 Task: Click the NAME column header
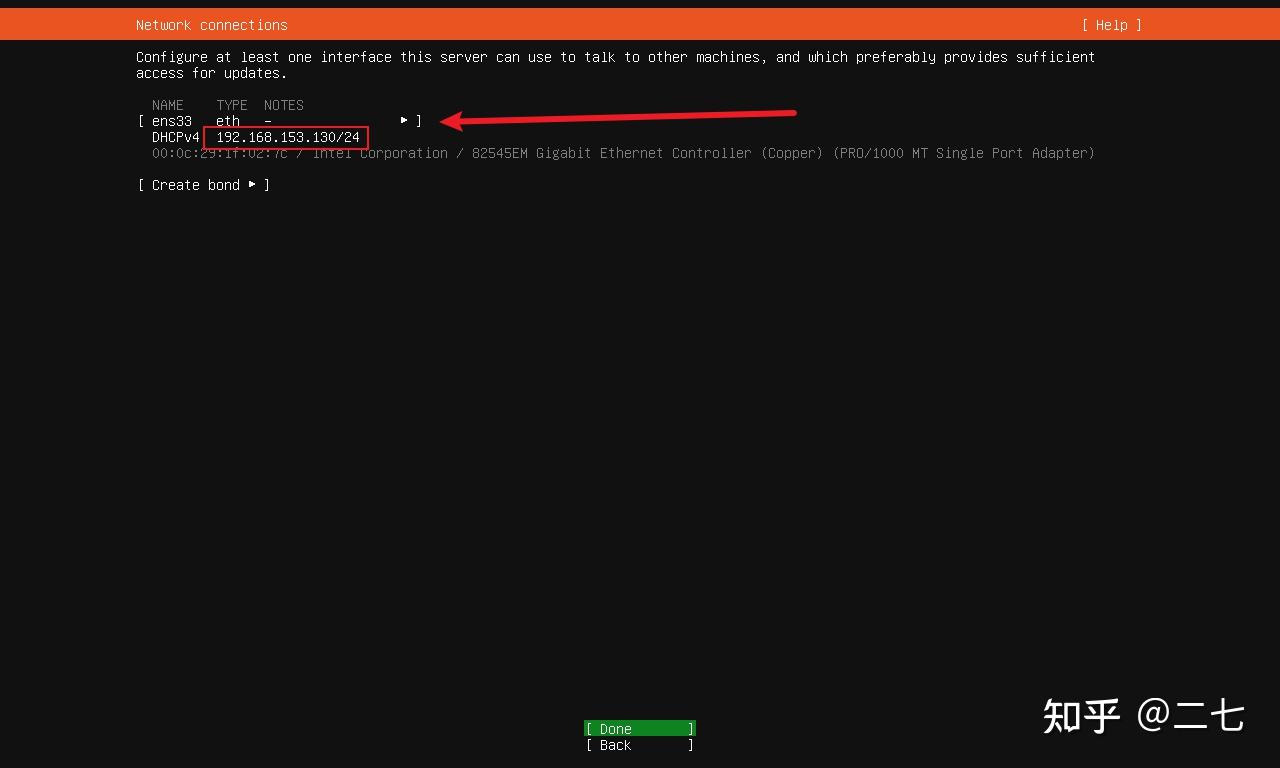(167, 105)
